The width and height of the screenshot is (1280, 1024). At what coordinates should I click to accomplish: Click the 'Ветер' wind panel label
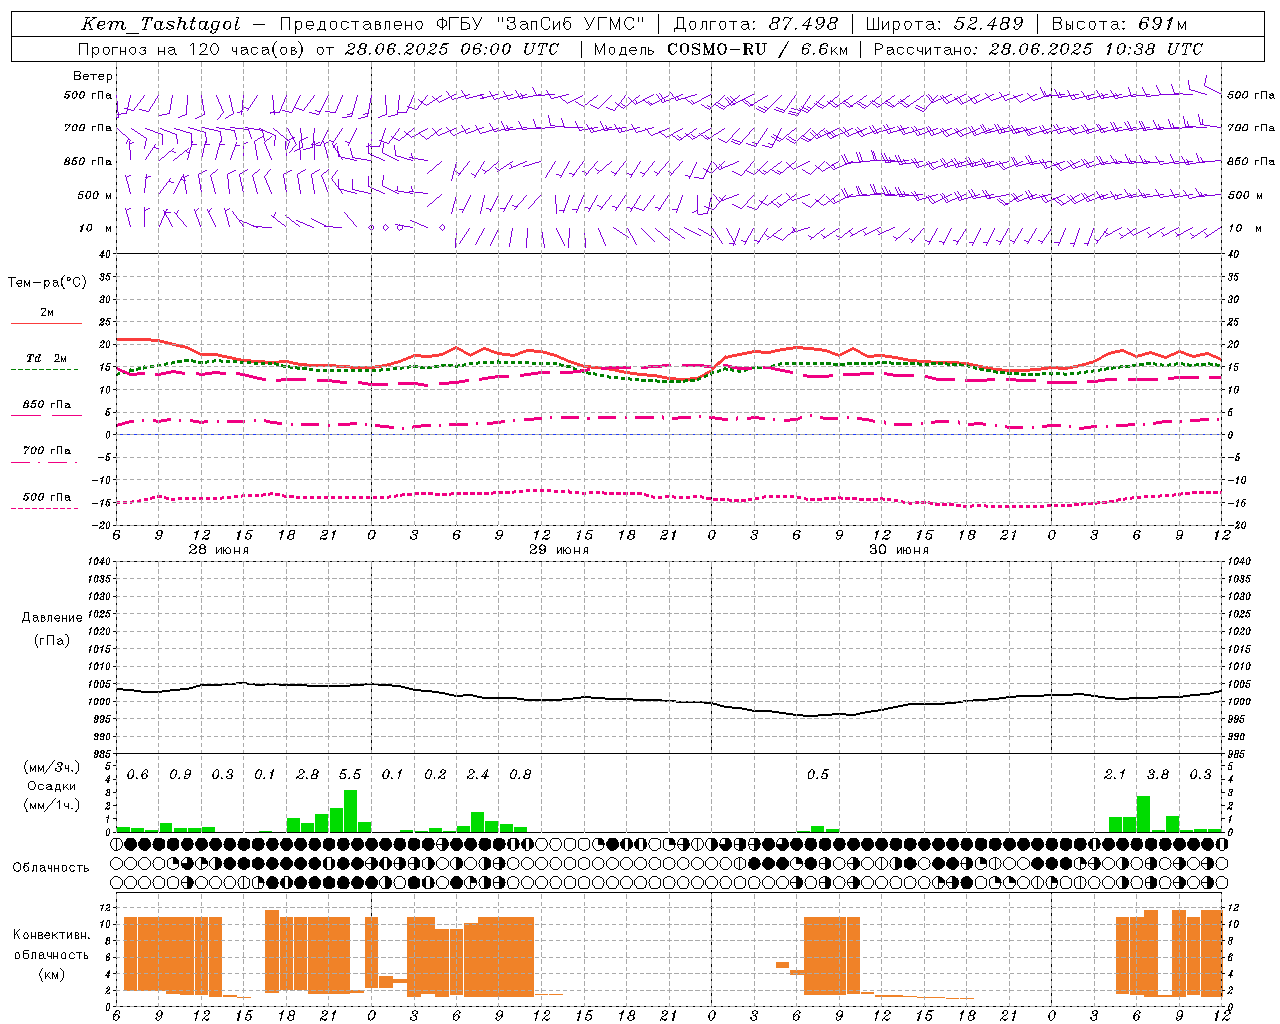[93, 76]
